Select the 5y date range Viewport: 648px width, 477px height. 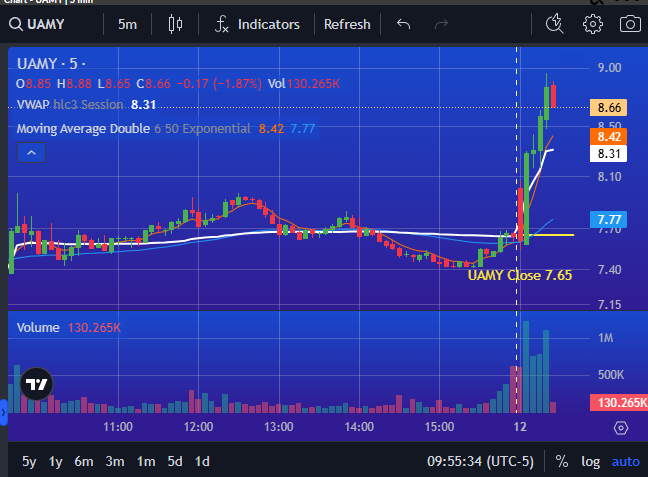tap(29, 461)
